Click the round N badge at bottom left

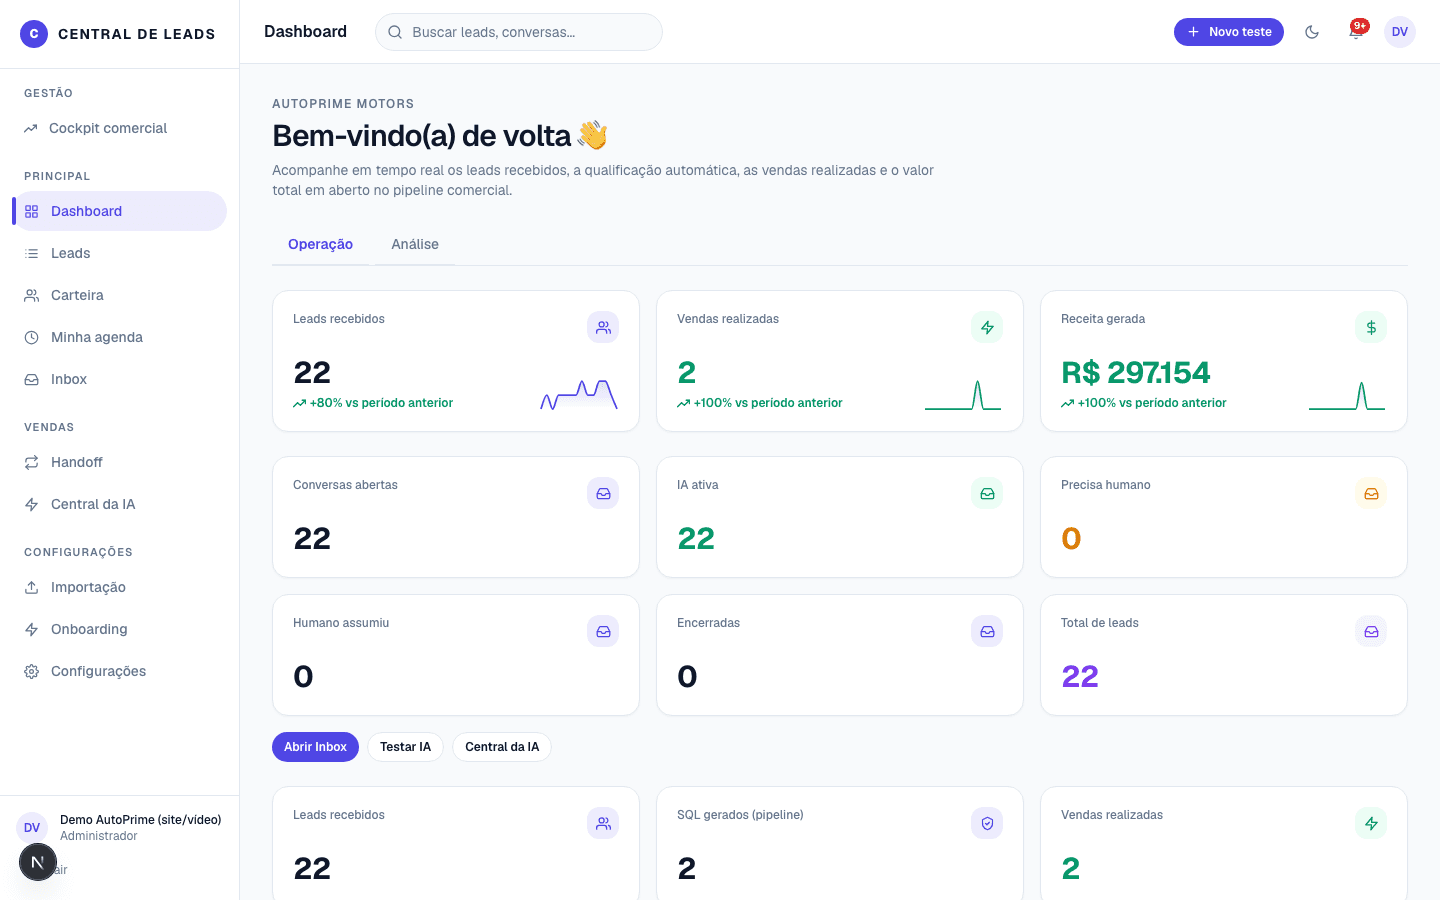[38, 862]
